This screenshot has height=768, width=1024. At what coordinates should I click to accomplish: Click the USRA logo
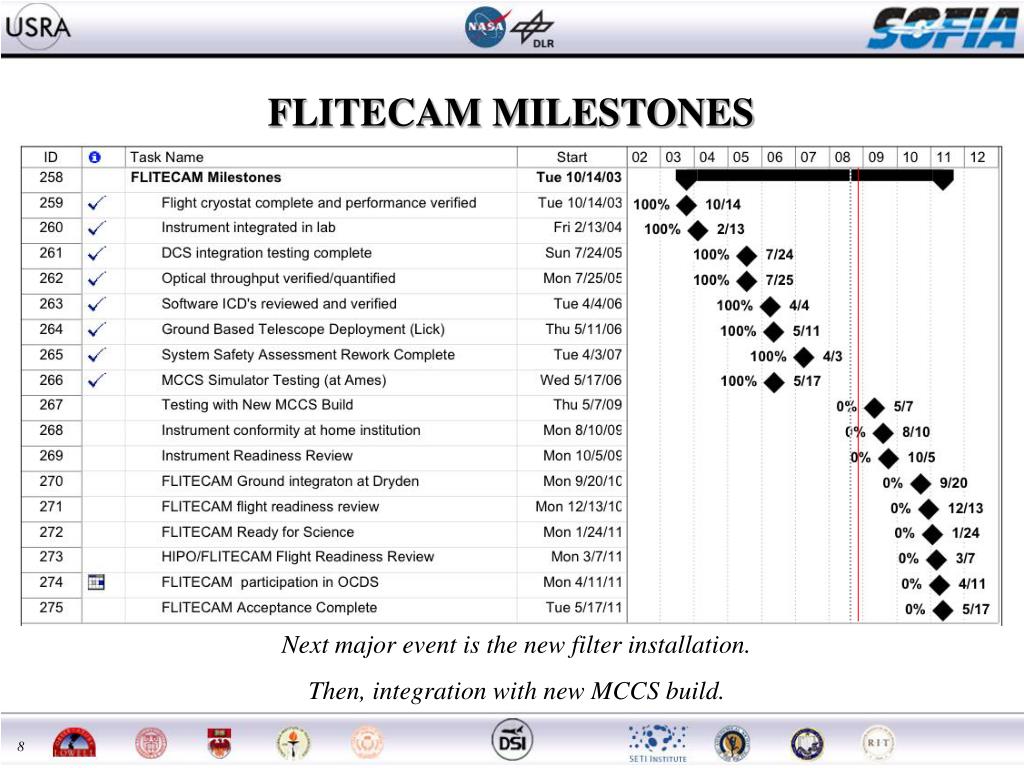click(x=38, y=27)
